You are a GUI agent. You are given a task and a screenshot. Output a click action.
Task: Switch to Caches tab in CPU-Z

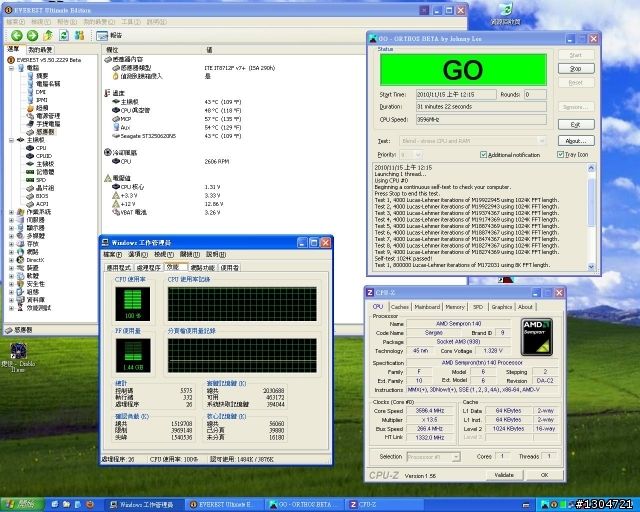pyautogui.click(x=400, y=307)
